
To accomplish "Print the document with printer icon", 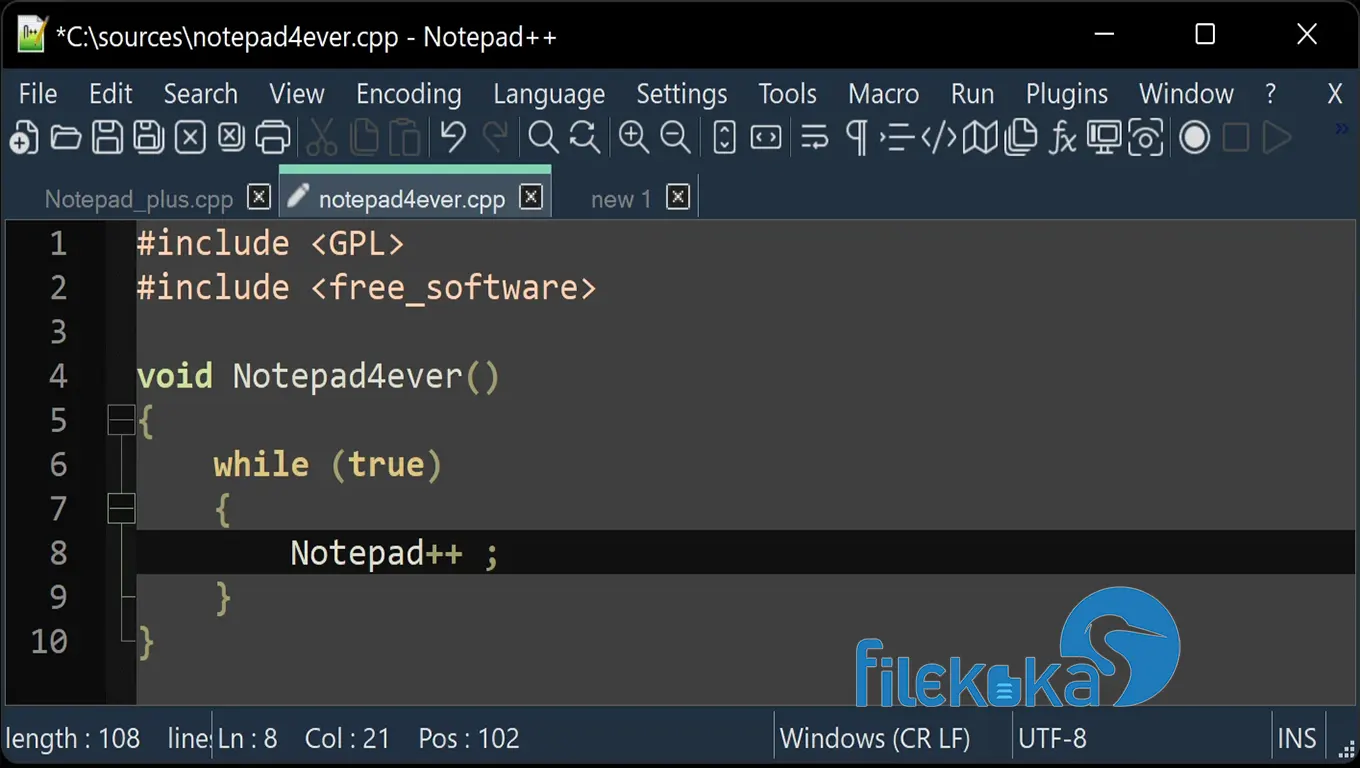I will coord(273,137).
